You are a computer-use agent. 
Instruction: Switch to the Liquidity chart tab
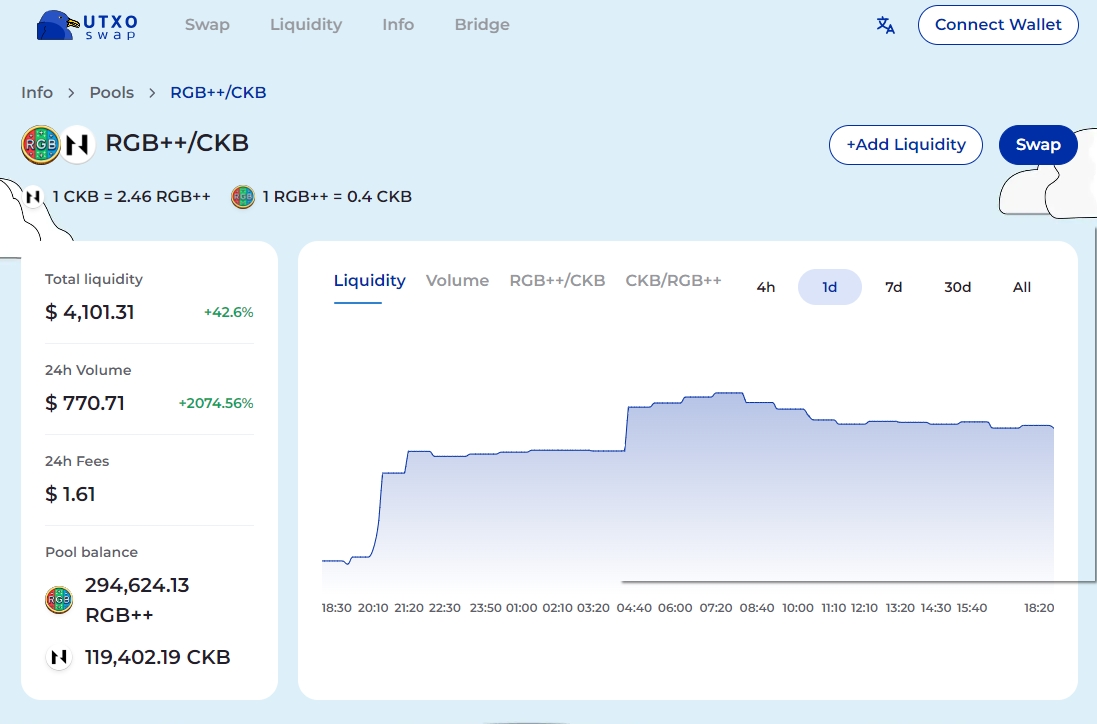point(369,281)
